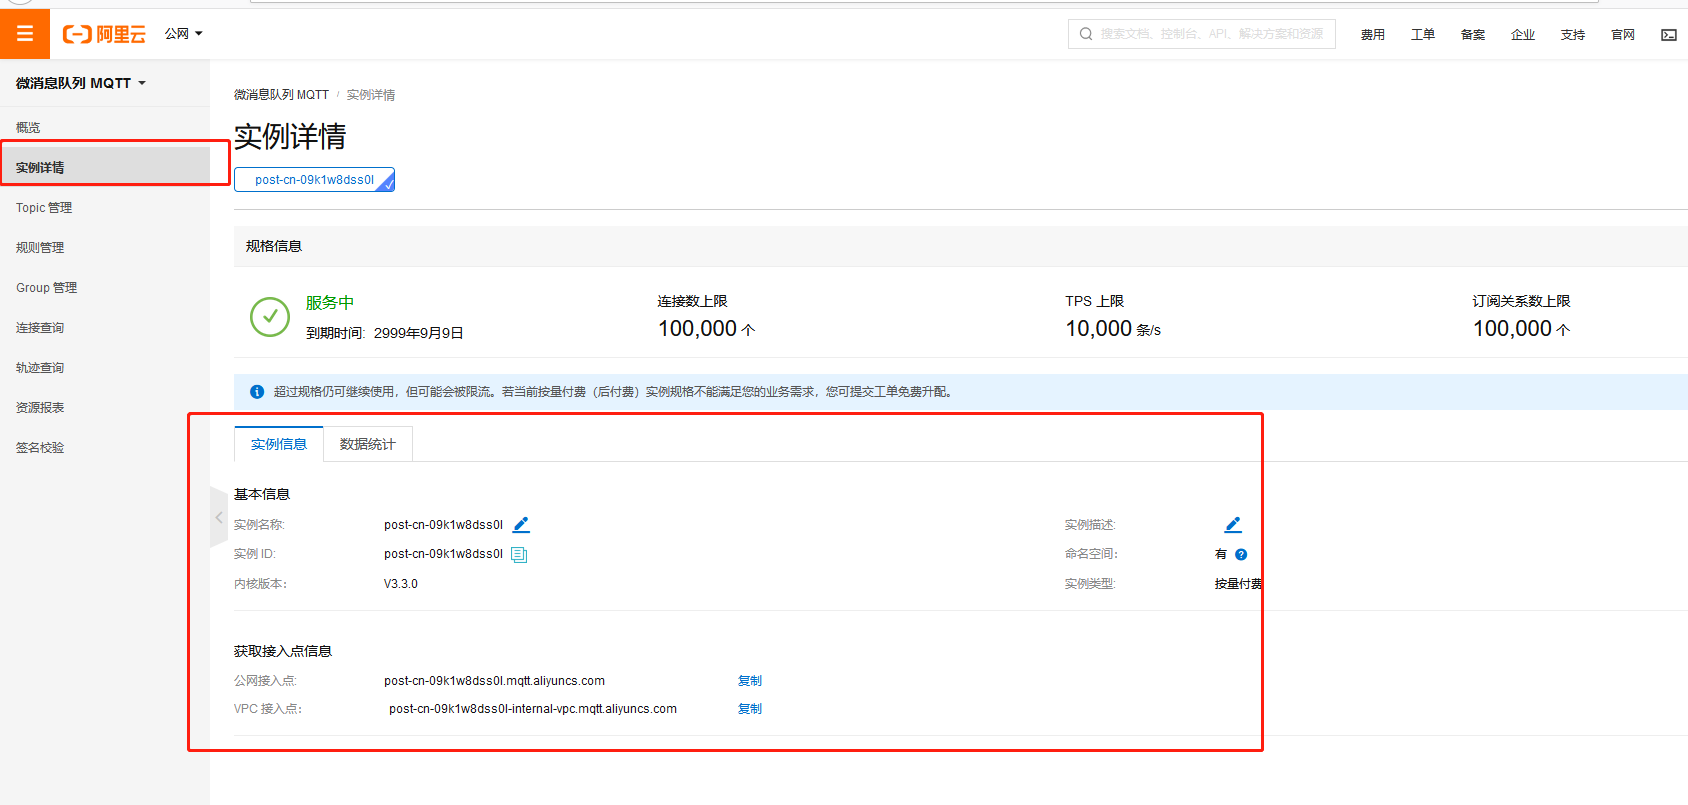The height and width of the screenshot is (805, 1688).
Task: Open the Cloud Shell terminal icon
Action: [x=1668, y=34]
